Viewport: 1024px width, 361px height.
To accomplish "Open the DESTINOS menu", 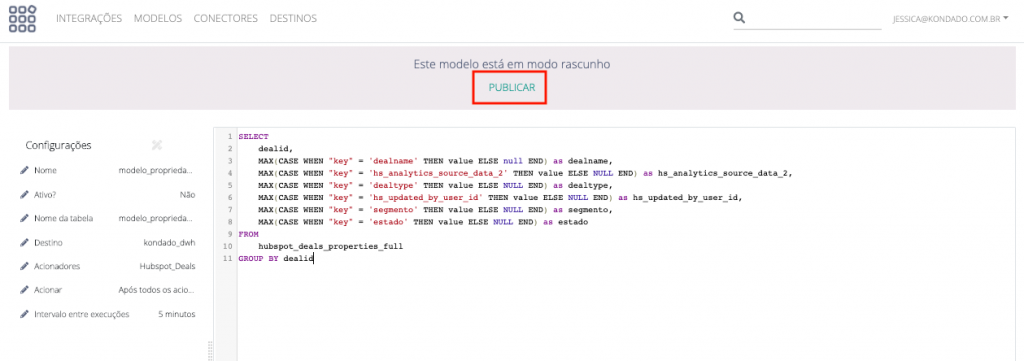I will 293,18.
